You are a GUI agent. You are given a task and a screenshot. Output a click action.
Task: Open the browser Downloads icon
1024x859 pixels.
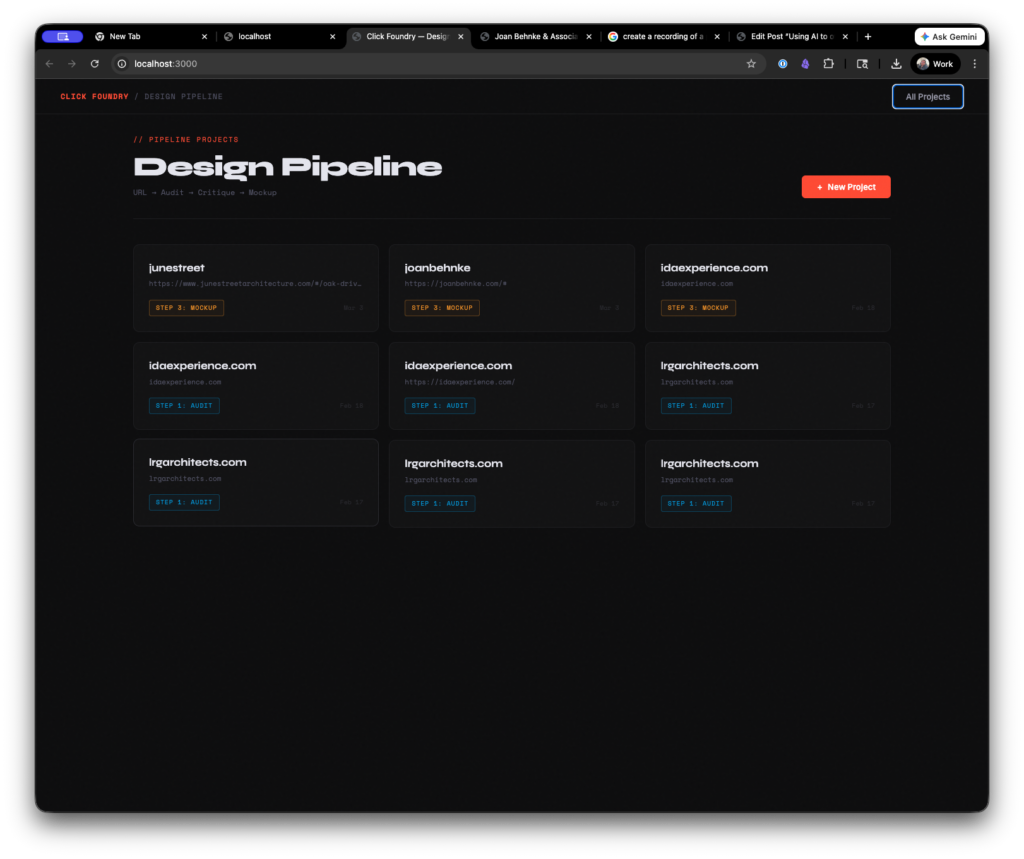[896, 64]
